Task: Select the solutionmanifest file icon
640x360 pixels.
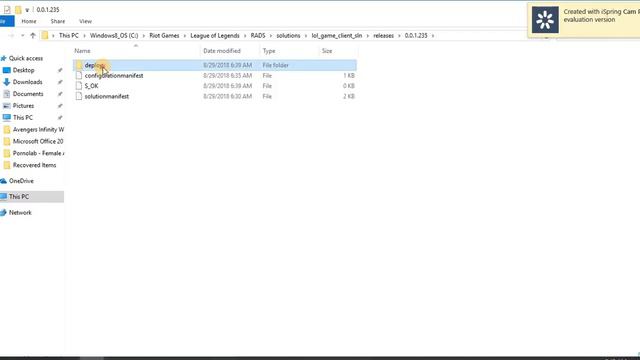Action: (79, 96)
